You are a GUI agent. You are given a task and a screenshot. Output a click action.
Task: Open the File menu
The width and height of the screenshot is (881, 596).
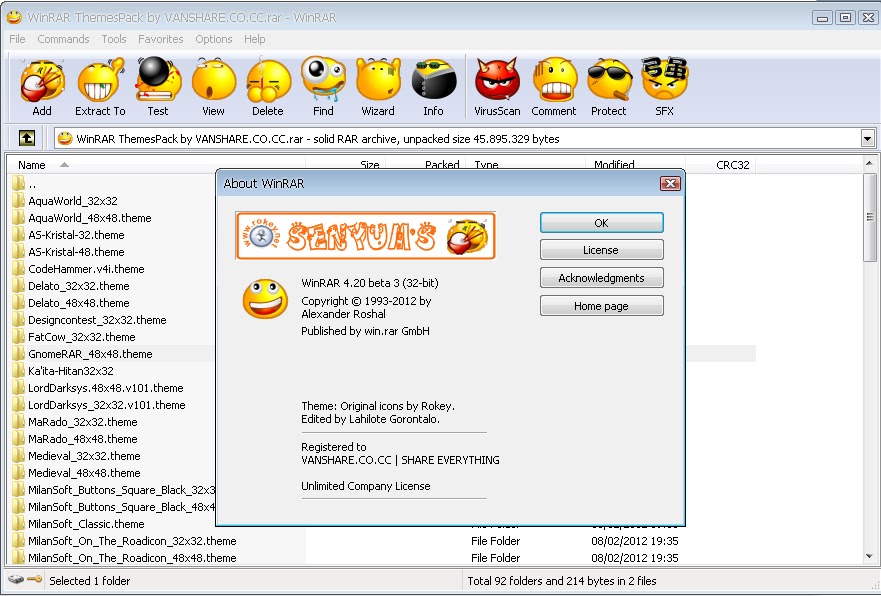17,39
